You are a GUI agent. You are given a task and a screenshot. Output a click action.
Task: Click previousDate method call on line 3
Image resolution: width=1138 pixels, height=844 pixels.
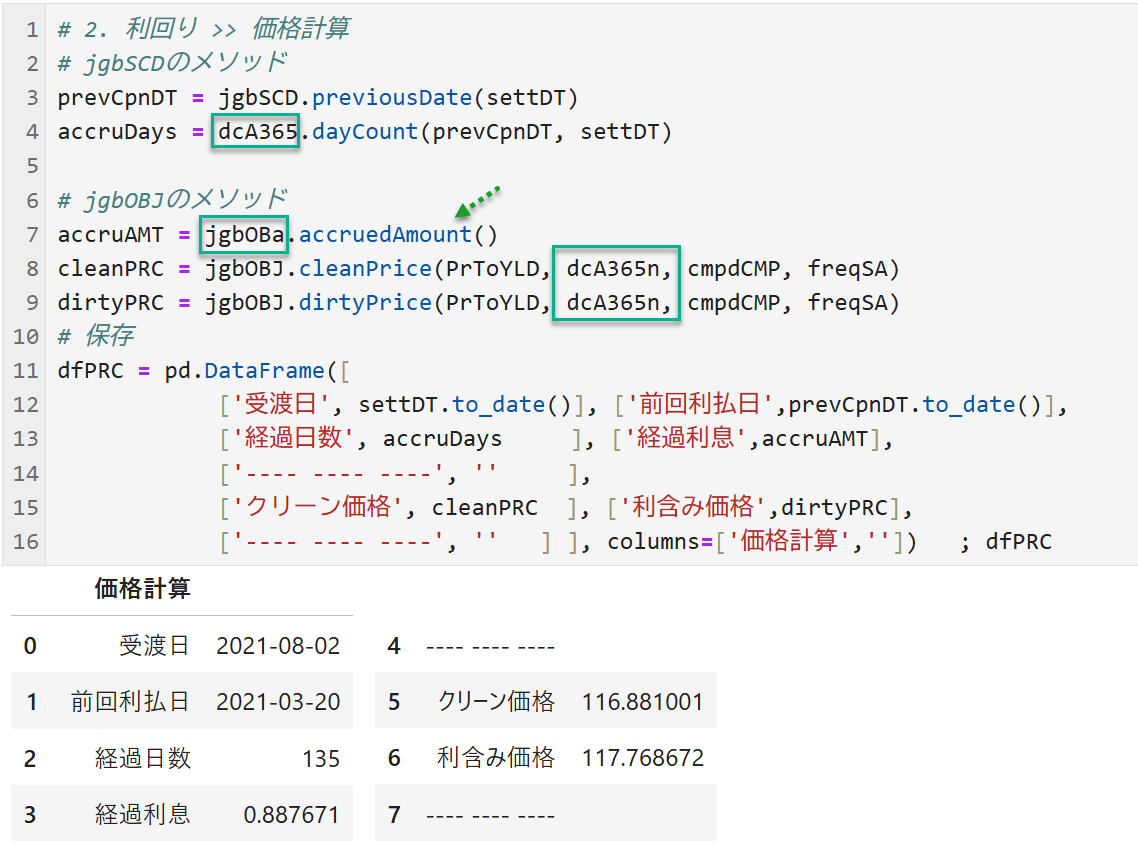[x=392, y=97]
